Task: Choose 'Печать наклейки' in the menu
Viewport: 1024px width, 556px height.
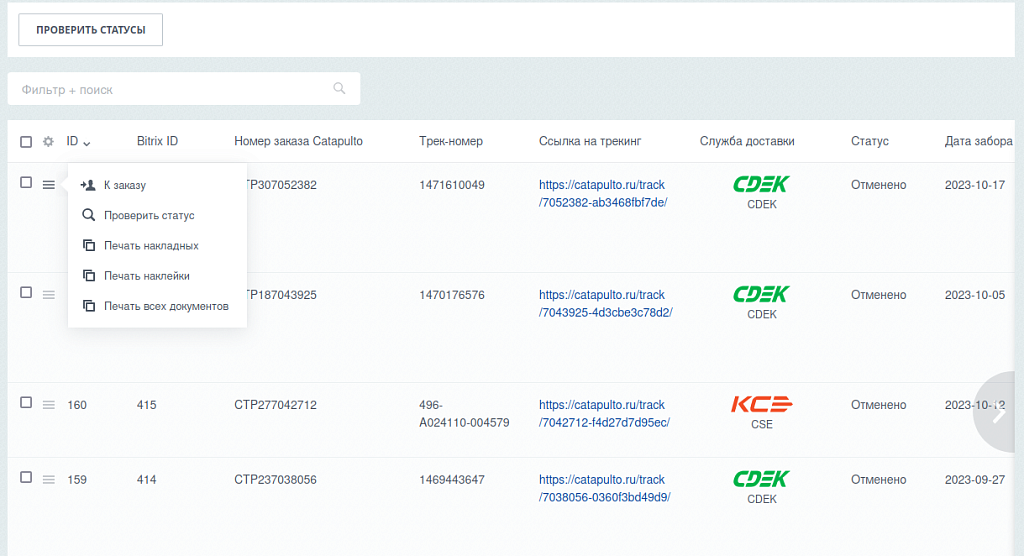Action: tap(146, 276)
